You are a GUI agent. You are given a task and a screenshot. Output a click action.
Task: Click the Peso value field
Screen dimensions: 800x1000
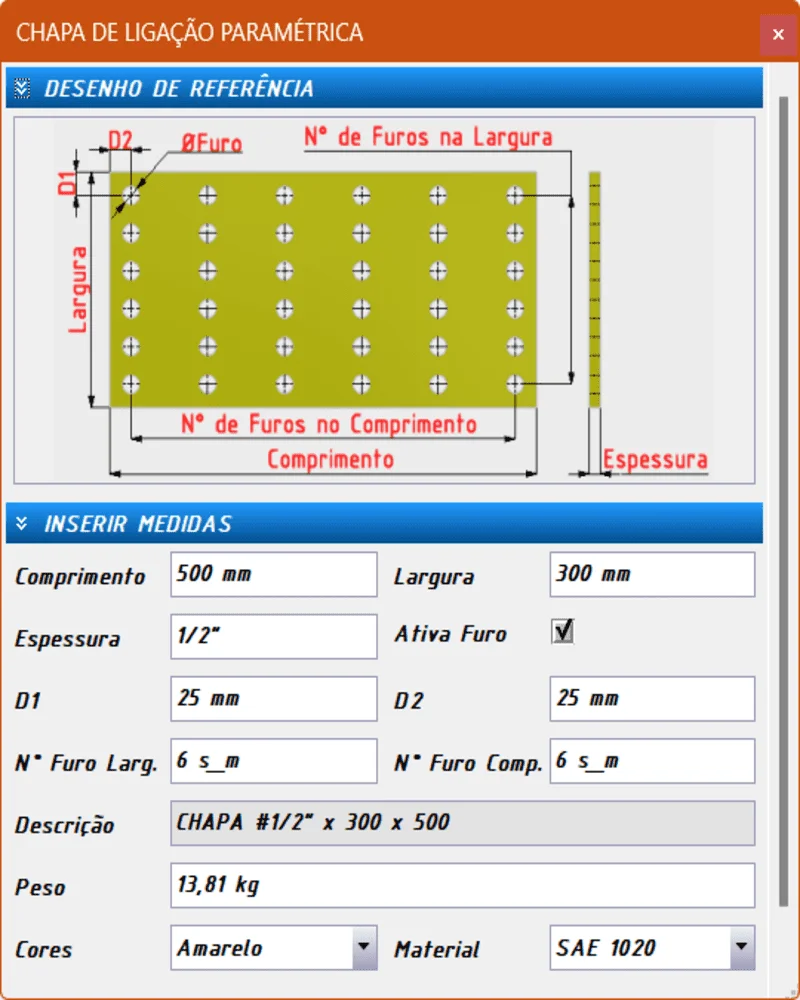[x=462, y=886]
